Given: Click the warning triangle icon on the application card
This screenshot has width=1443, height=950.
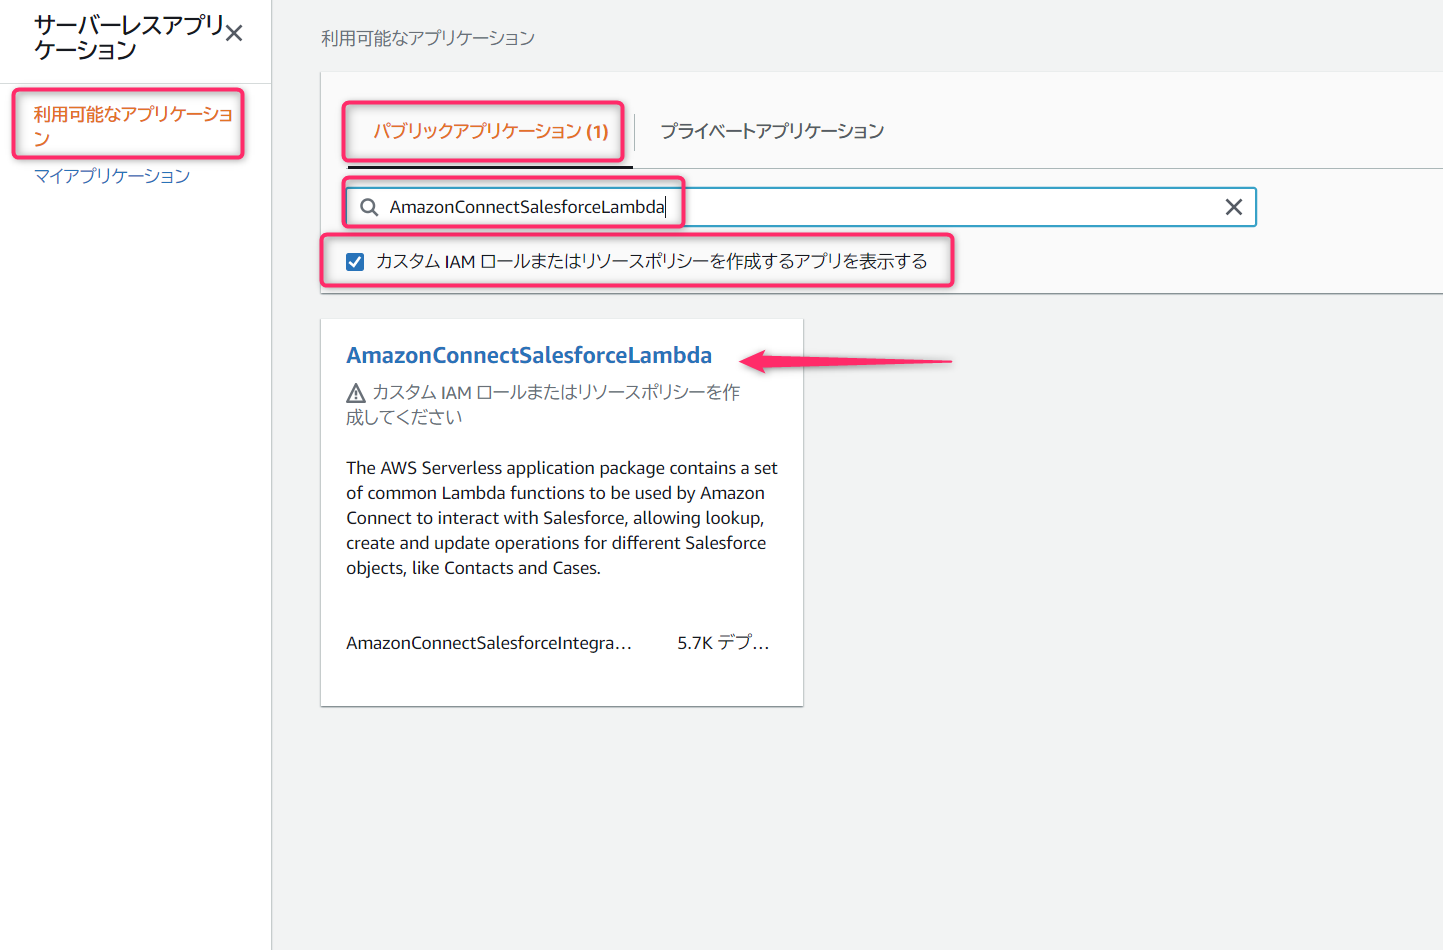Looking at the screenshot, I should (356, 393).
